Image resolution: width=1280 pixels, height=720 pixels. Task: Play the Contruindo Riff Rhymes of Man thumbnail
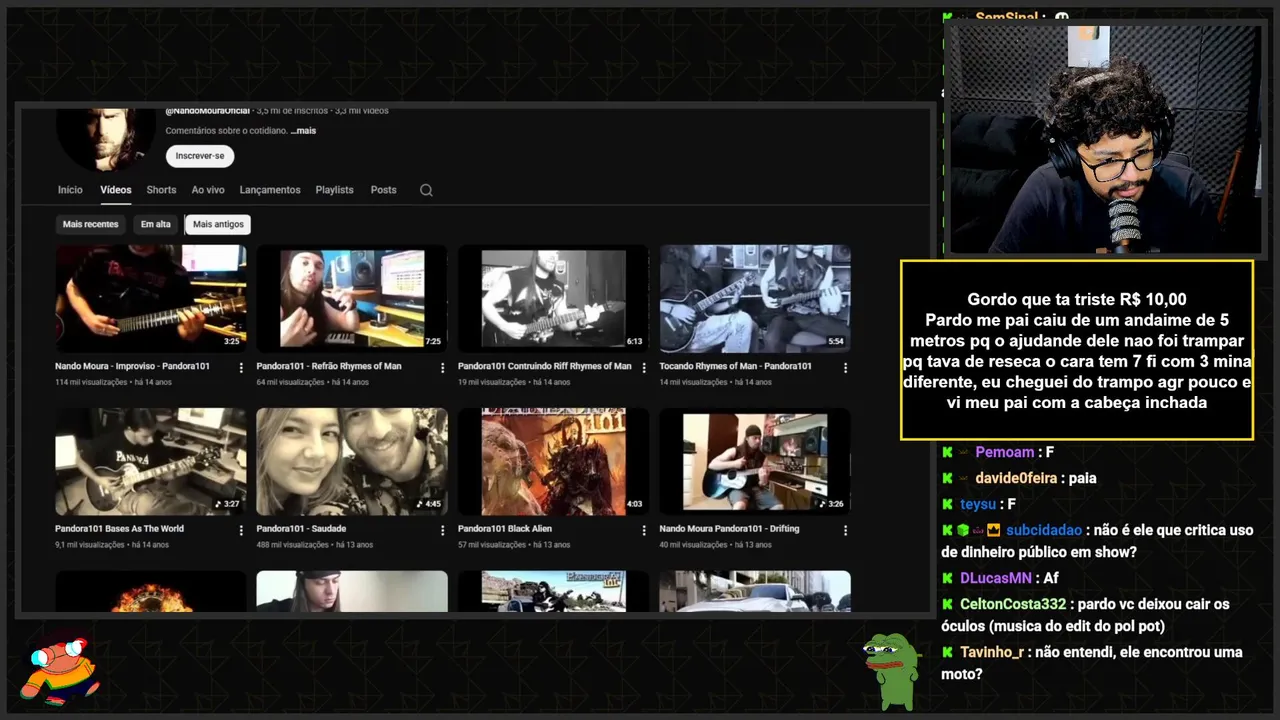point(553,298)
